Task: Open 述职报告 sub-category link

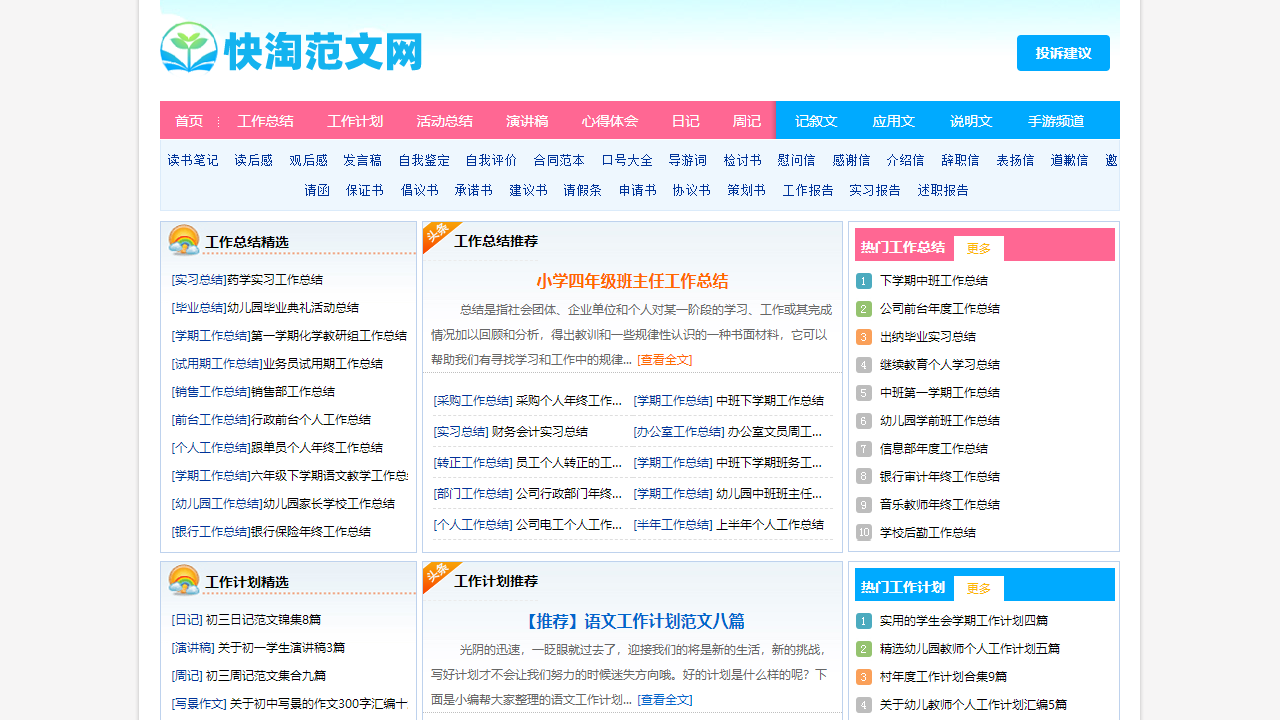Action: pos(943,190)
